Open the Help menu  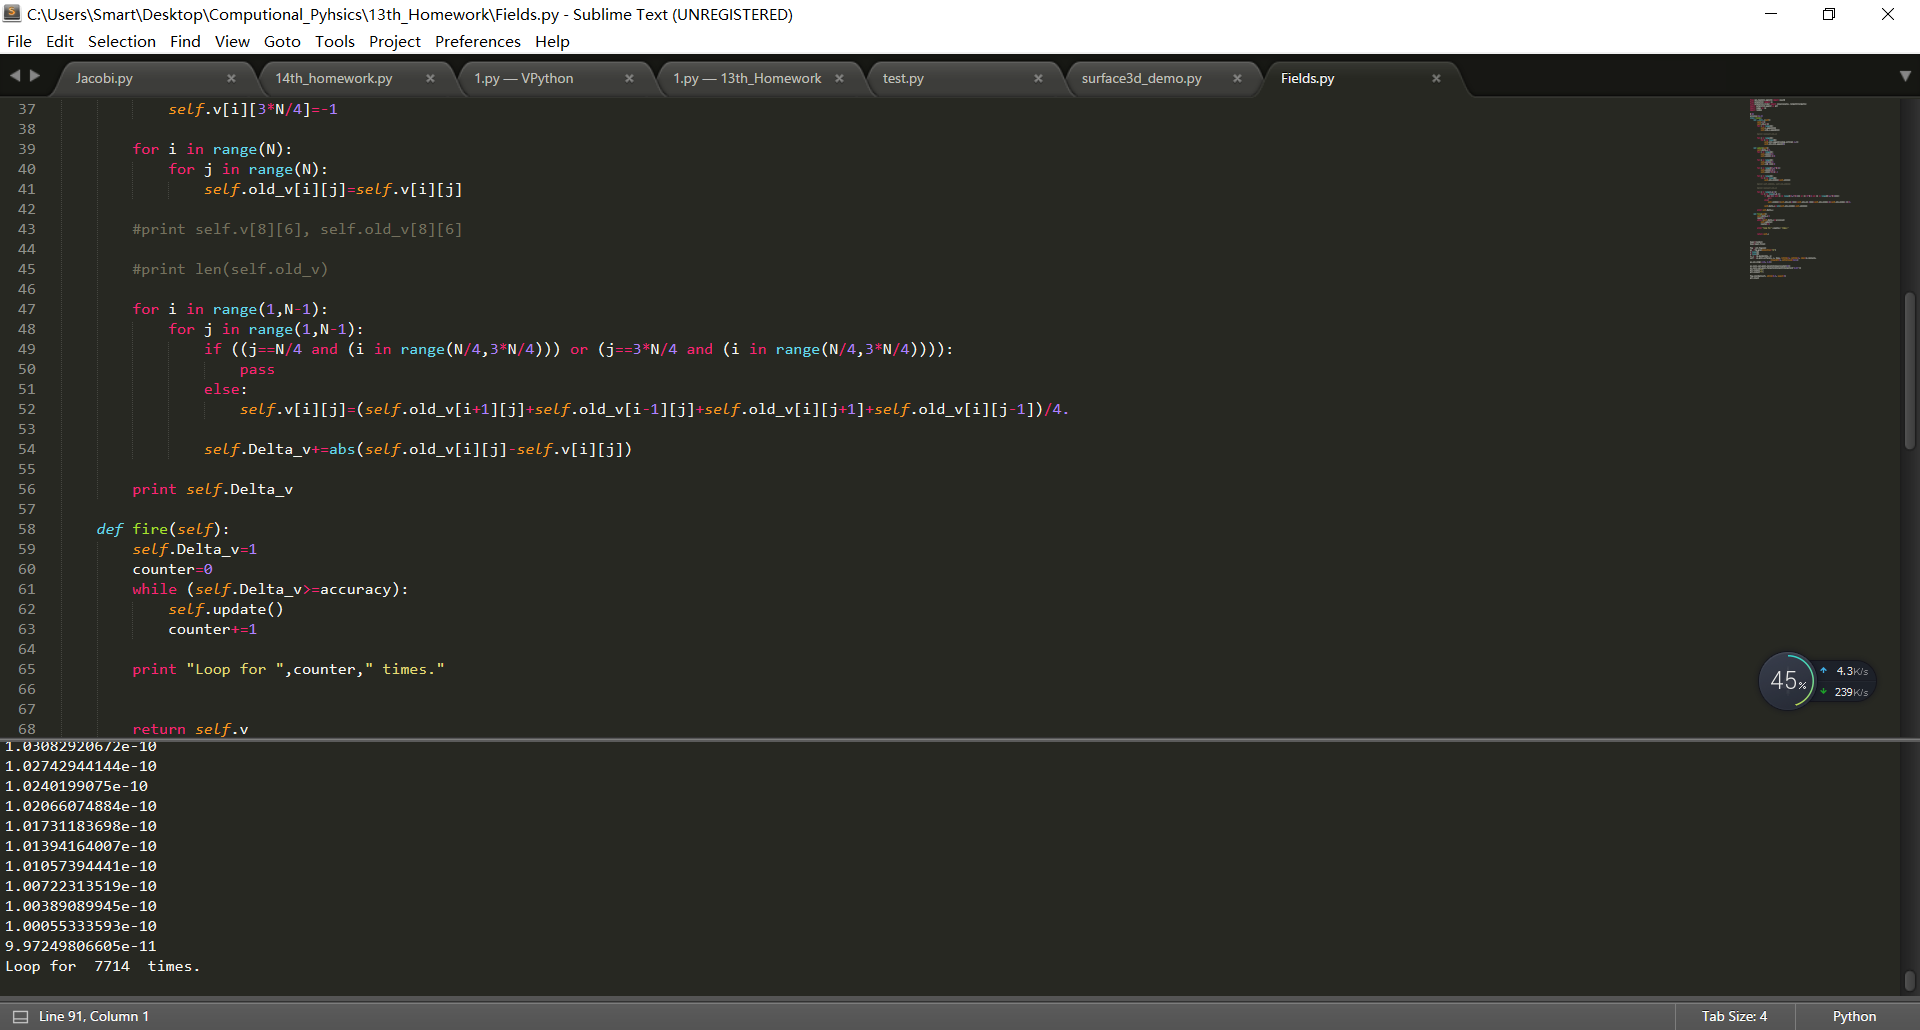tap(552, 41)
